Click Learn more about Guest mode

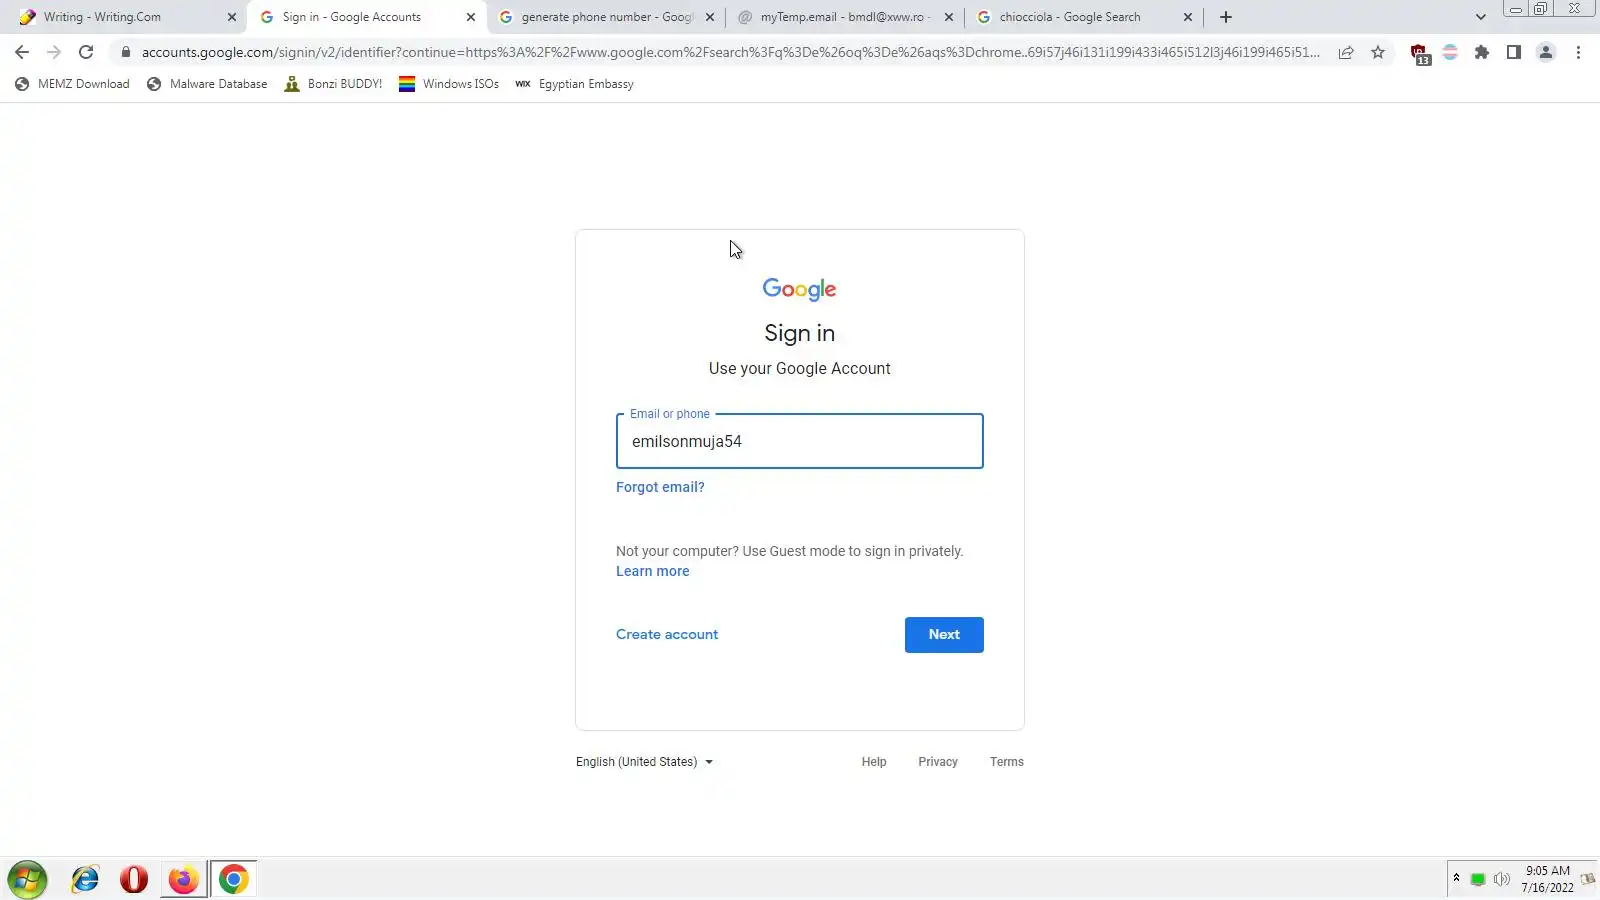coord(653,571)
